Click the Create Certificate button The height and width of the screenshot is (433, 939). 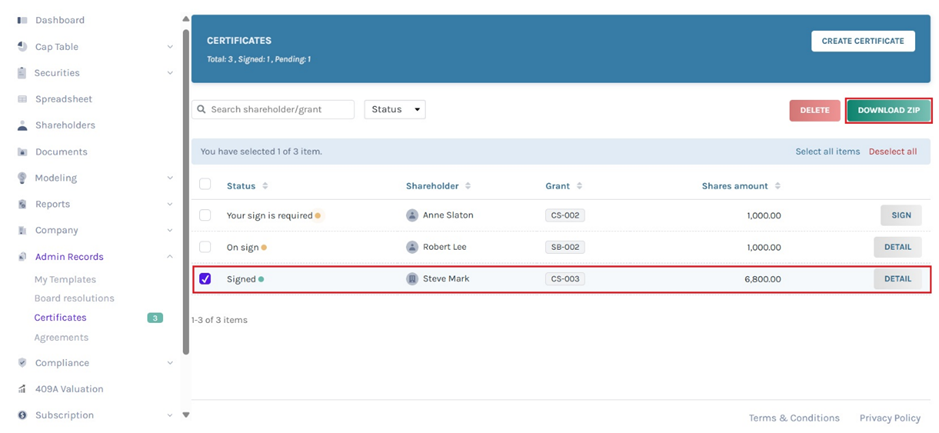coord(863,41)
